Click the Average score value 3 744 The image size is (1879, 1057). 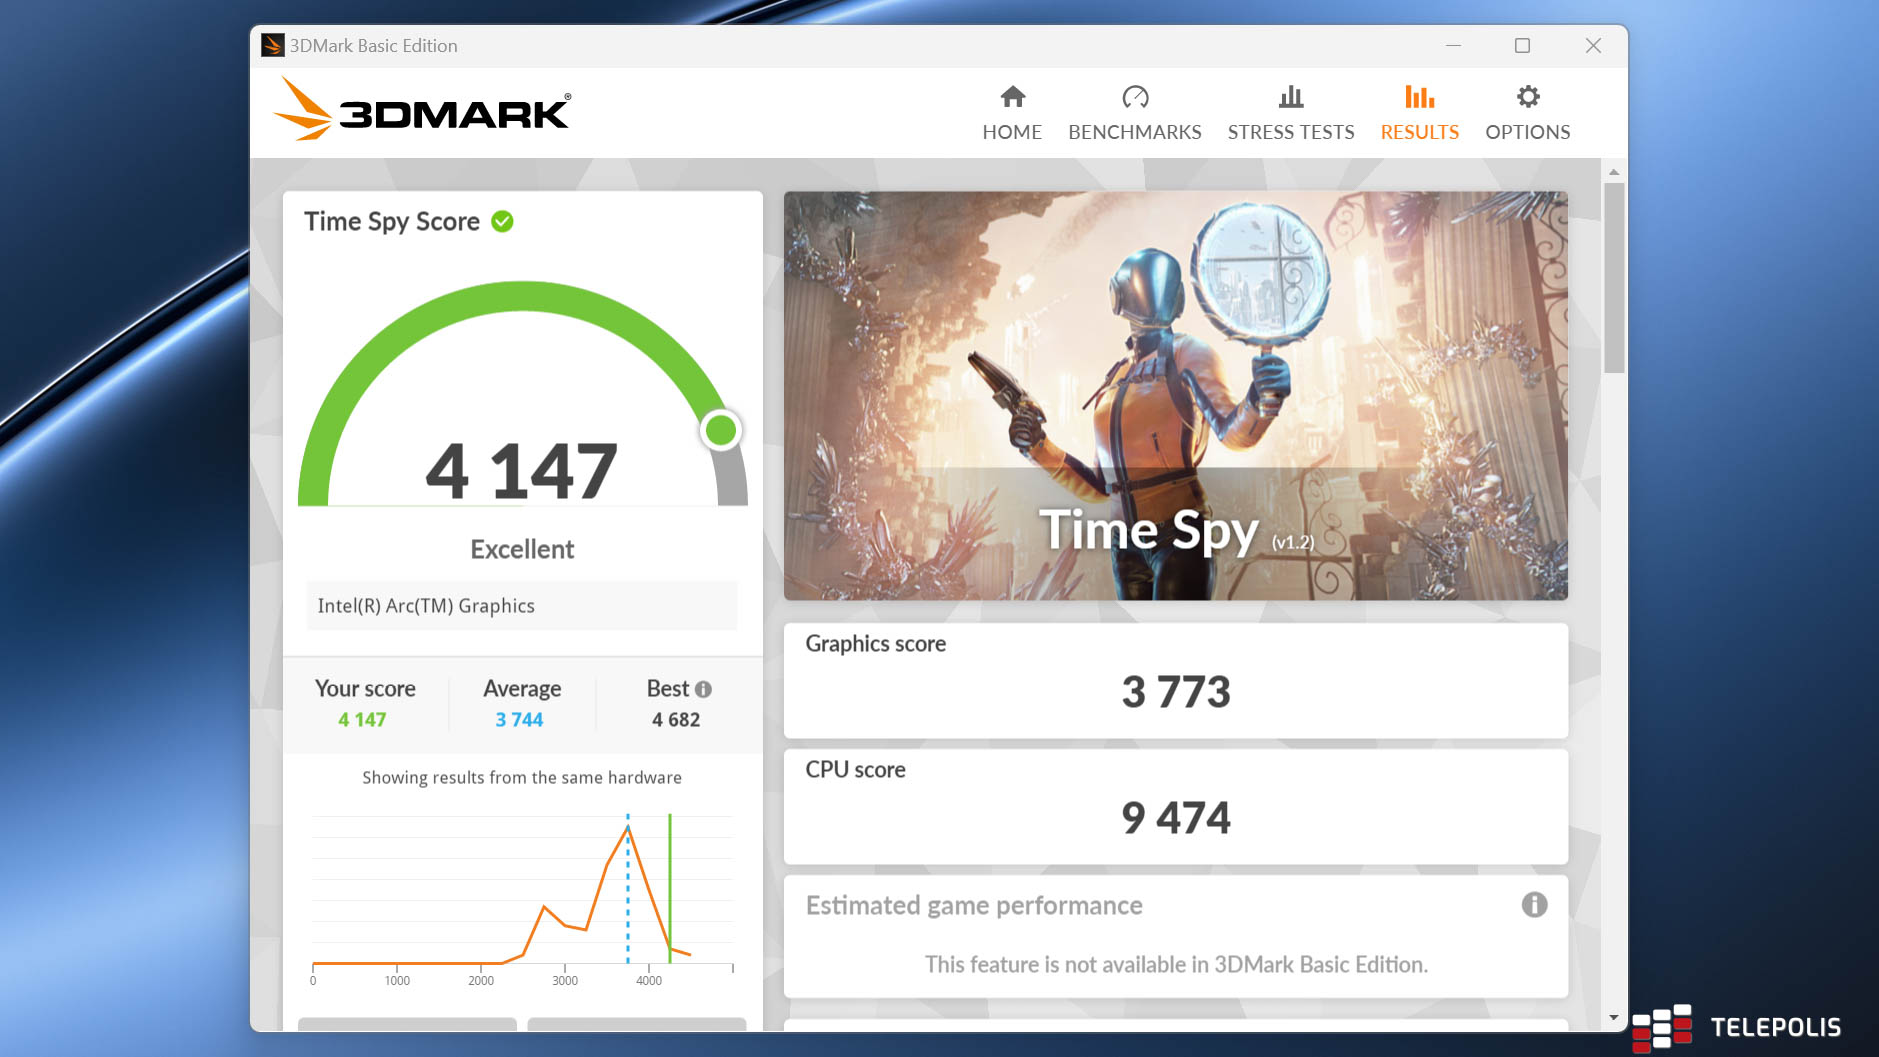pyautogui.click(x=519, y=720)
